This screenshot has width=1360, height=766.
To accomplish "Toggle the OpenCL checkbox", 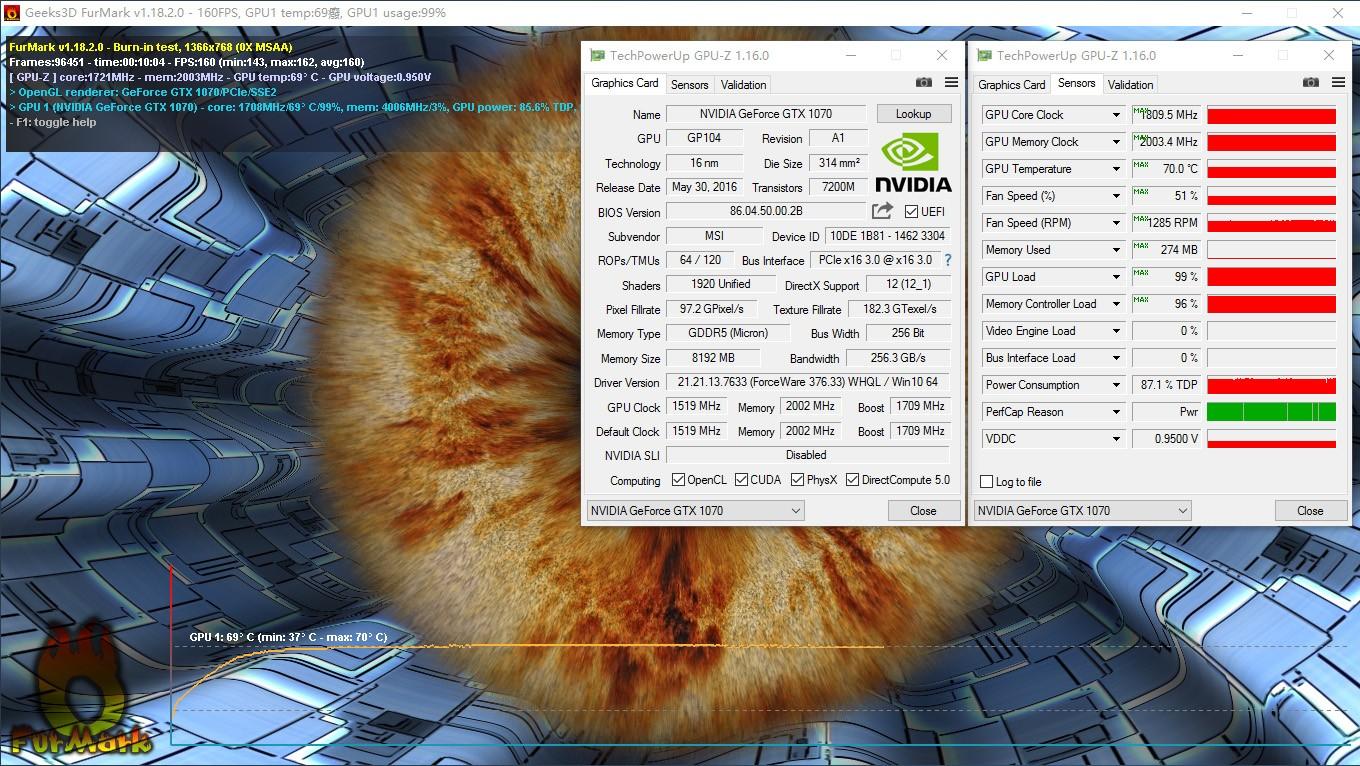I will coord(678,480).
